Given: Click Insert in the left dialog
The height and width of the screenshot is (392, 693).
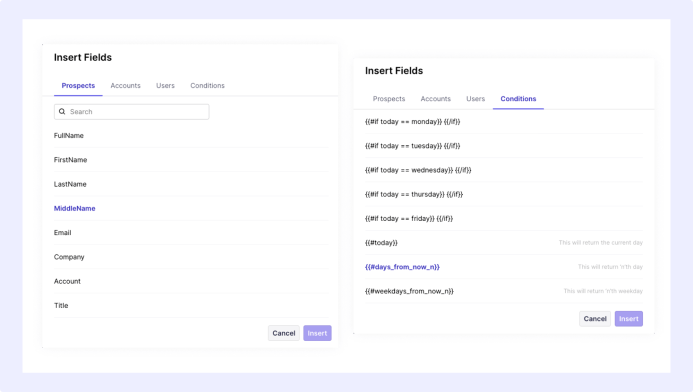Looking at the screenshot, I should pyautogui.click(x=317, y=333).
